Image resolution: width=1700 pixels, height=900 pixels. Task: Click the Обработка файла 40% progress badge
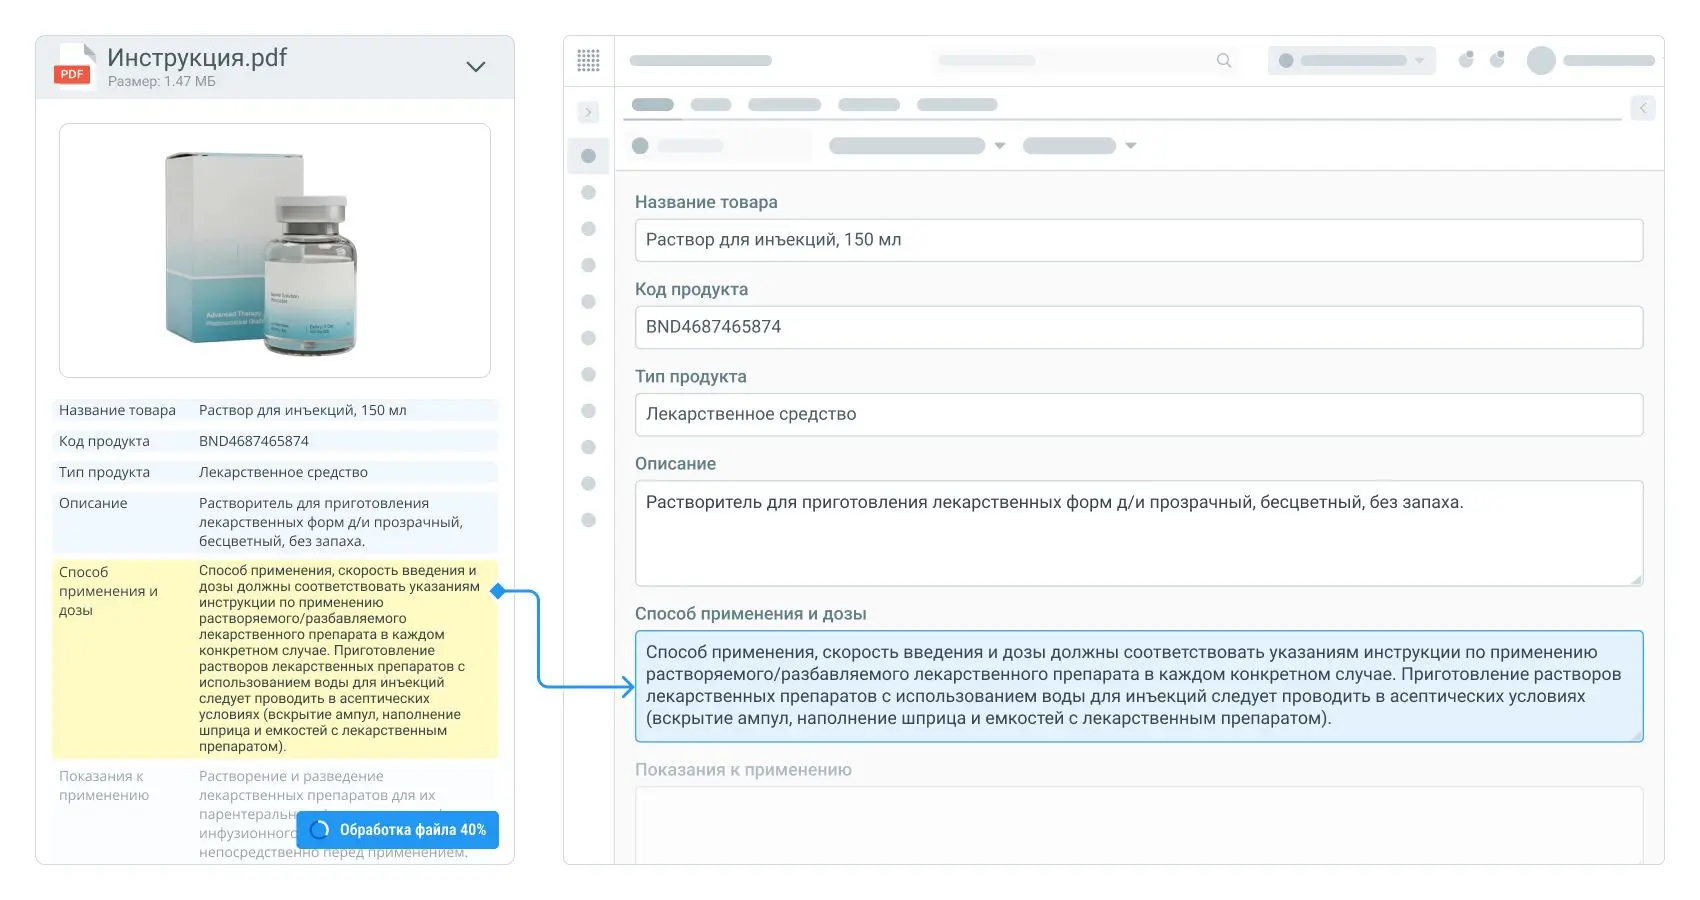click(x=397, y=829)
